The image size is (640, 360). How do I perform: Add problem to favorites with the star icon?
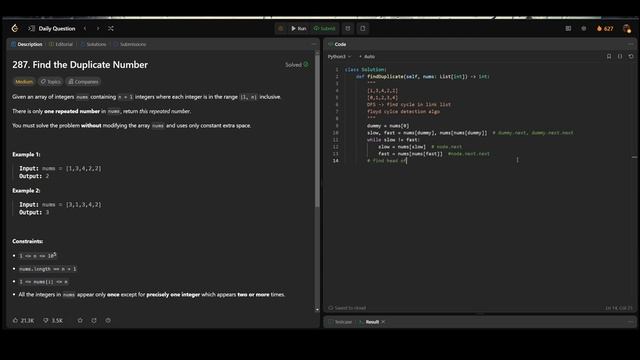tap(80, 320)
